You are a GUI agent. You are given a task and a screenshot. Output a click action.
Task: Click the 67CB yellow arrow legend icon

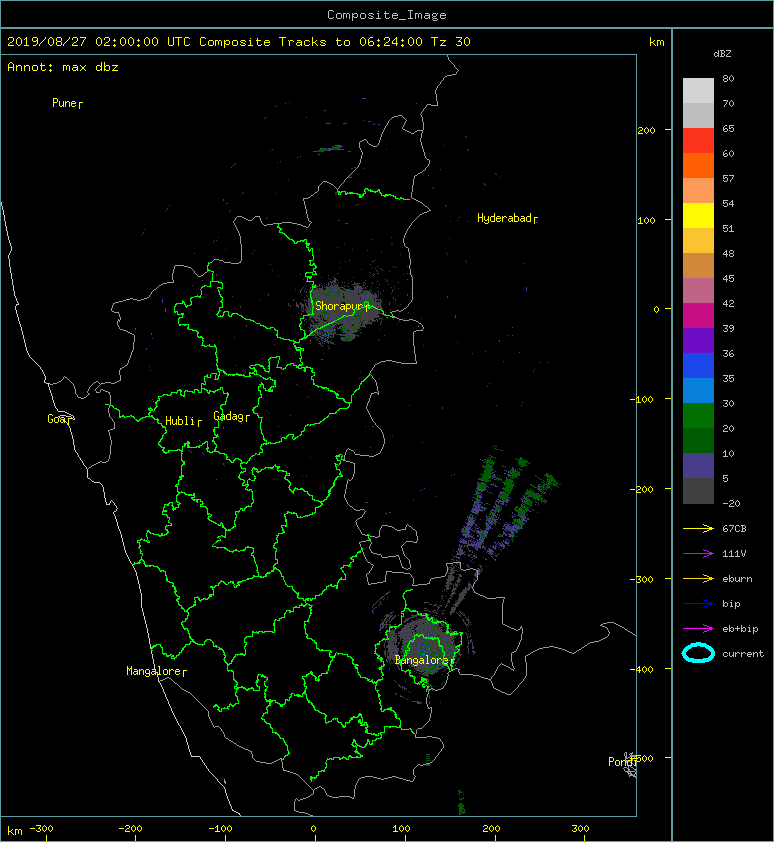pyautogui.click(x=698, y=529)
